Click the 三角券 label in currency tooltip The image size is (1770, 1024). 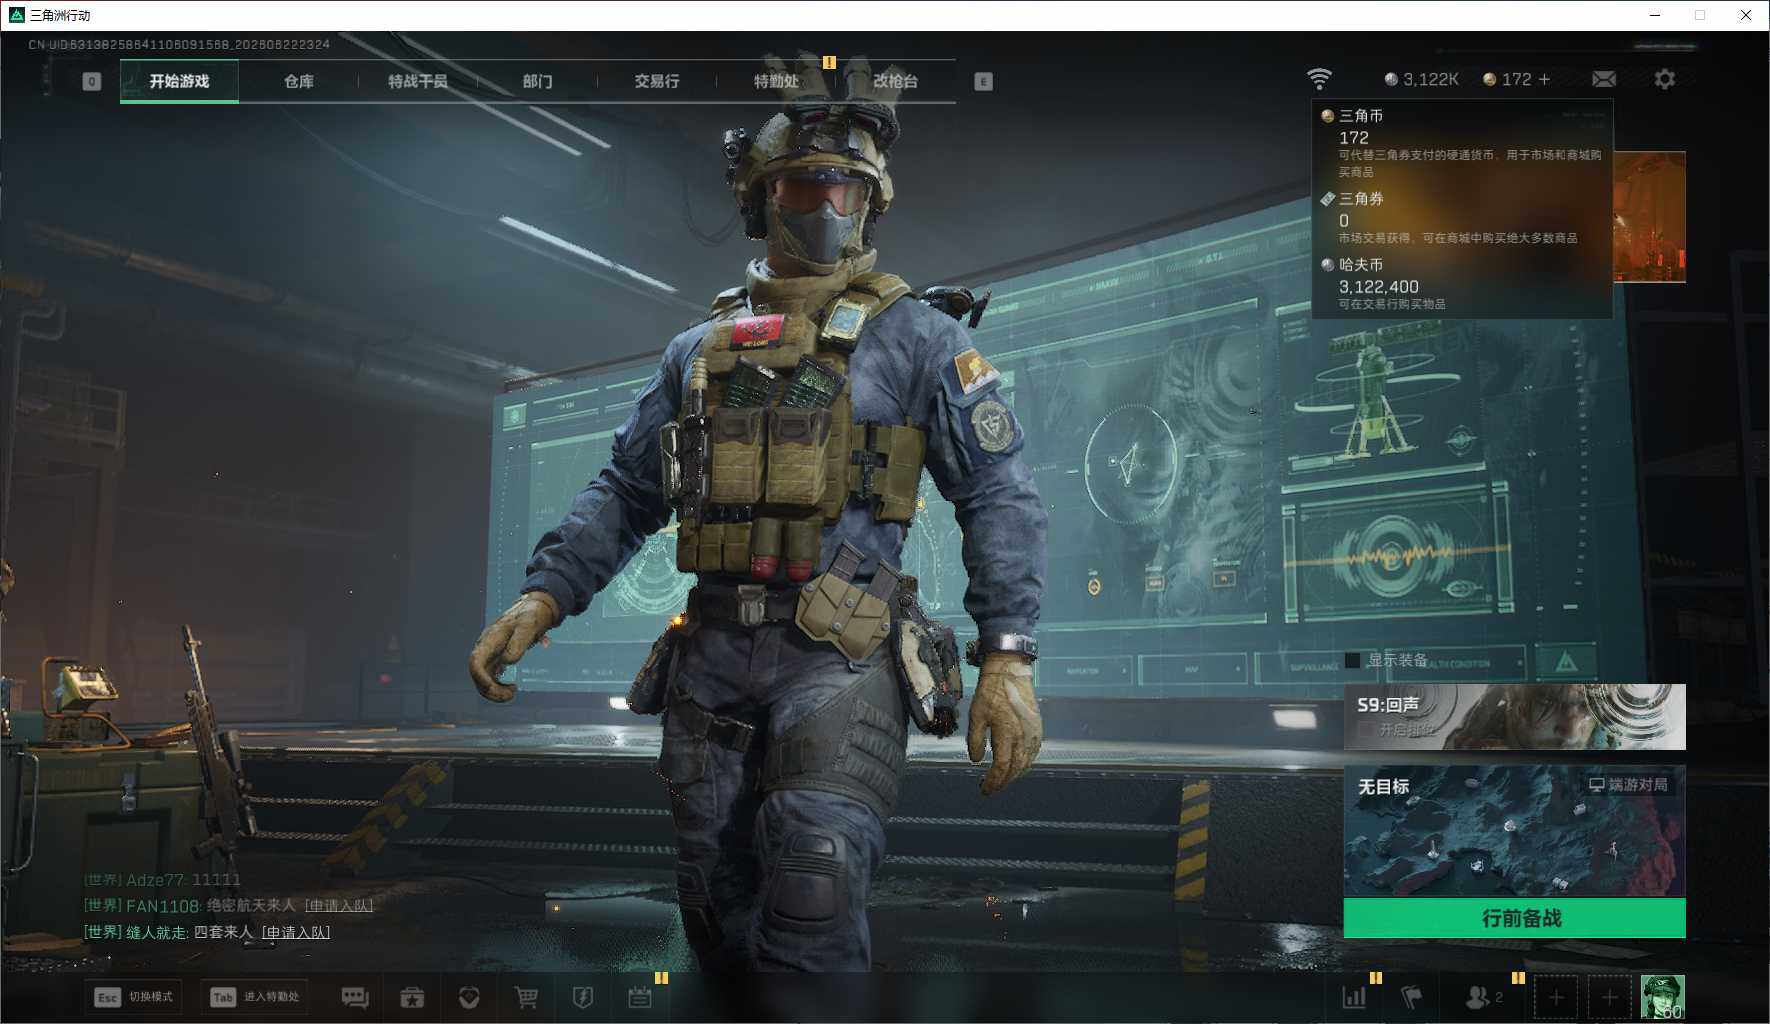pyautogui.click(x=1361, y=199)
